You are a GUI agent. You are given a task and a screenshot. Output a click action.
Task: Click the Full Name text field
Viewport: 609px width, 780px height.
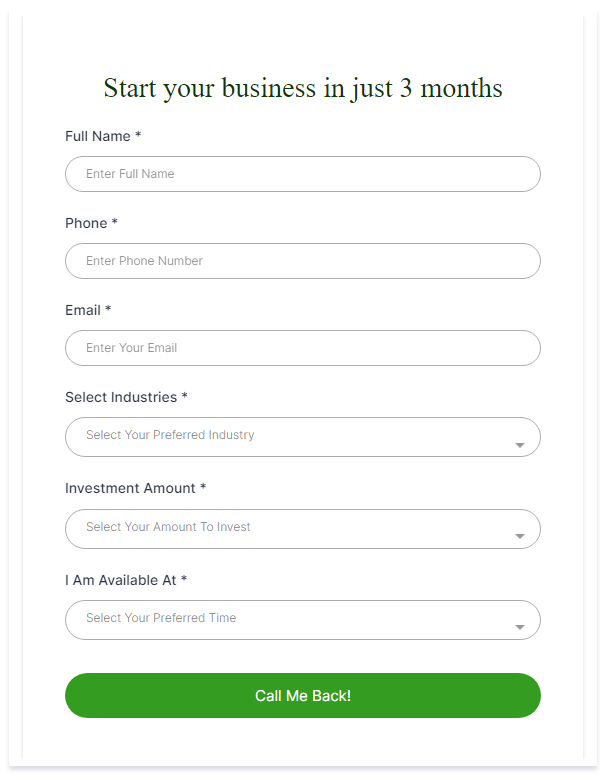303,174
